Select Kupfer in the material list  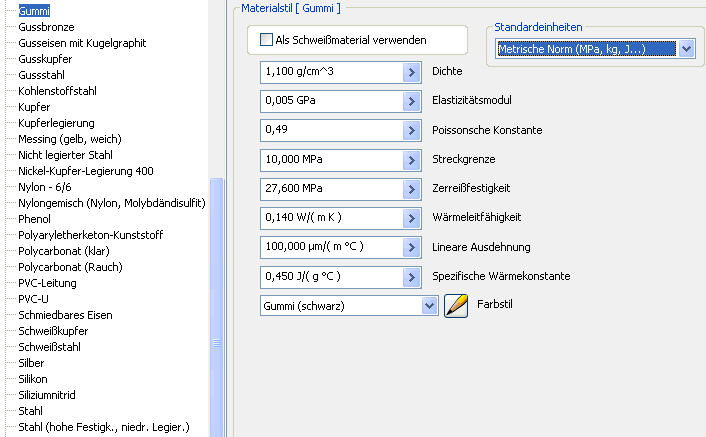point(34,107)
